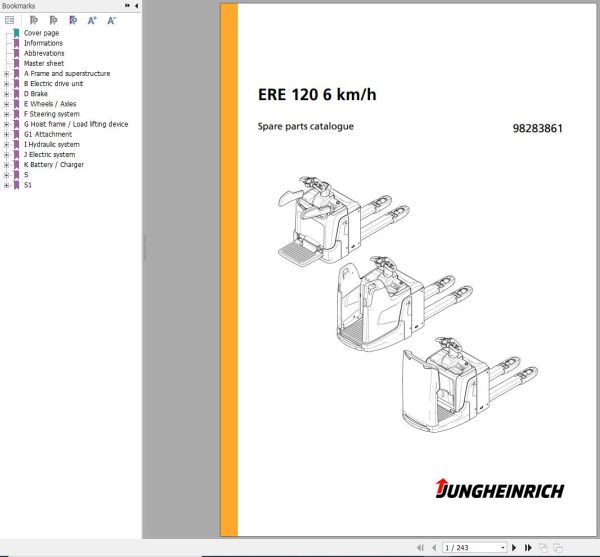Screen dimensions: 600x557
Task: Click the bottom pallet truck illustration
Action: click(x=470, y=385)
